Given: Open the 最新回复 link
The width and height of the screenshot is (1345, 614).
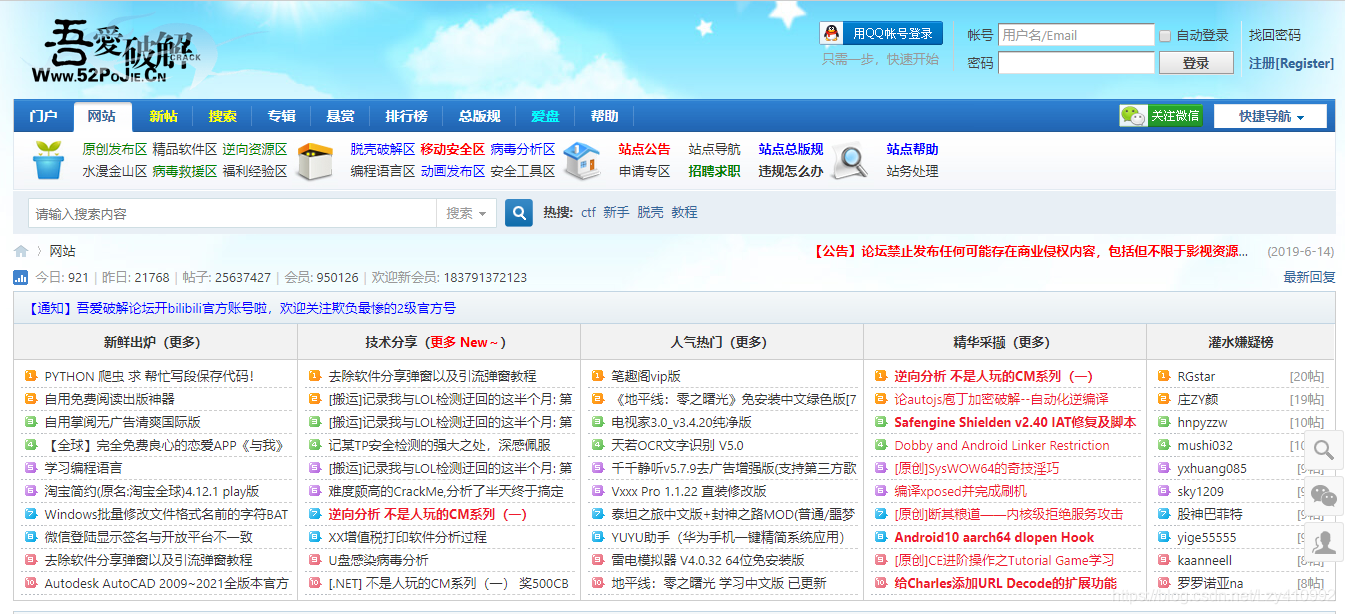Looking at the screenshot, I should (1309, 277).
